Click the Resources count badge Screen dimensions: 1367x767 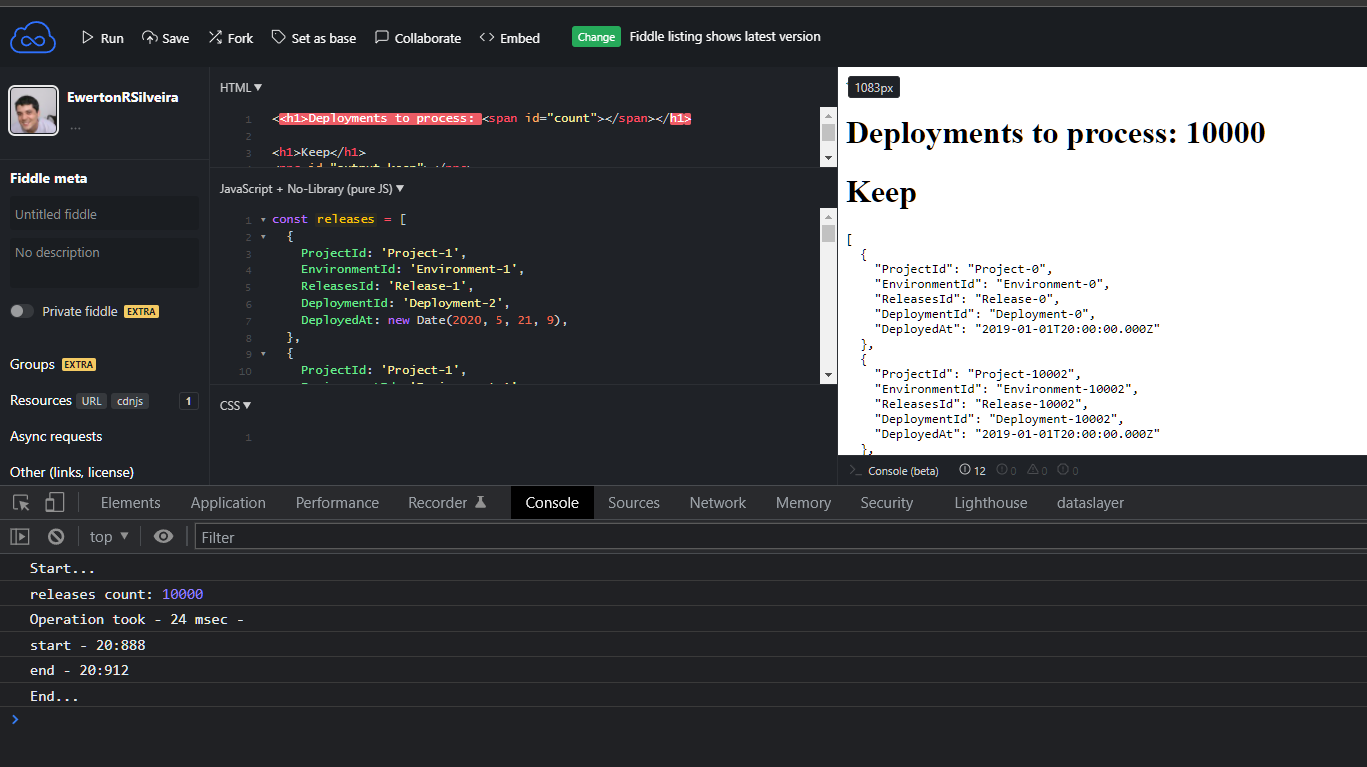click(188, 401)
